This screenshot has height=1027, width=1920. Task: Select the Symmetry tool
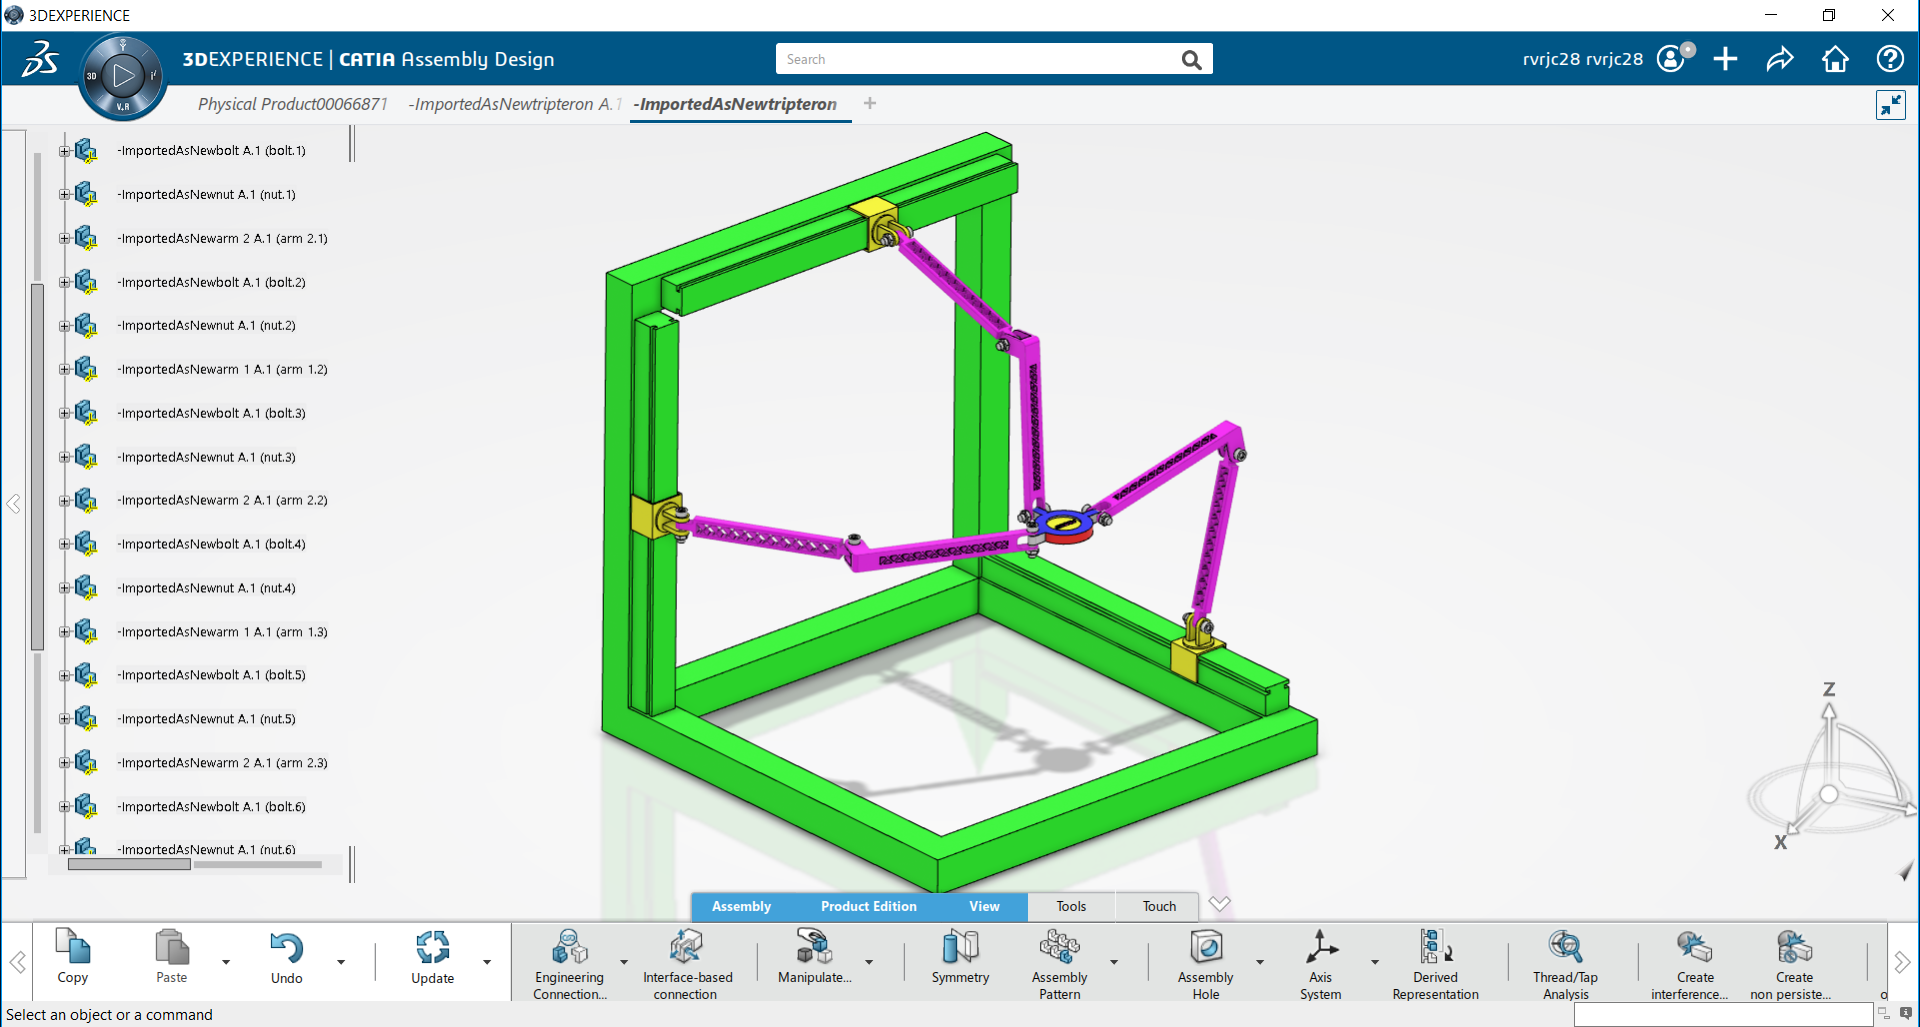[960, 946]
